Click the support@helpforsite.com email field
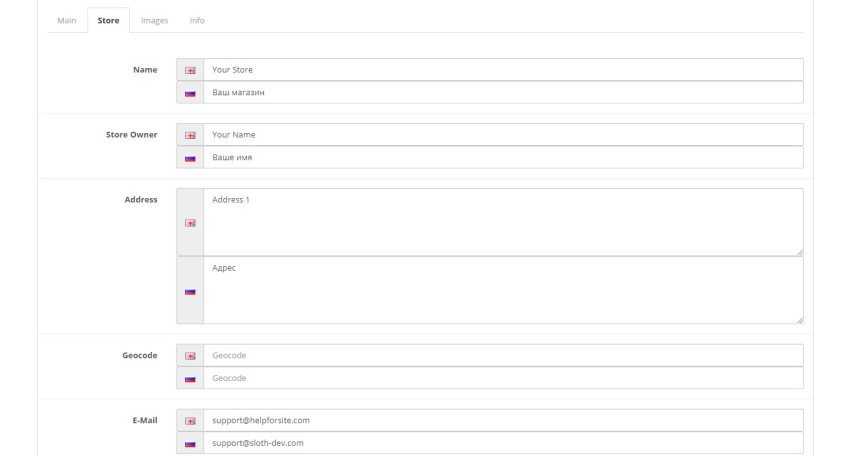852x456 pixels. 503,420
